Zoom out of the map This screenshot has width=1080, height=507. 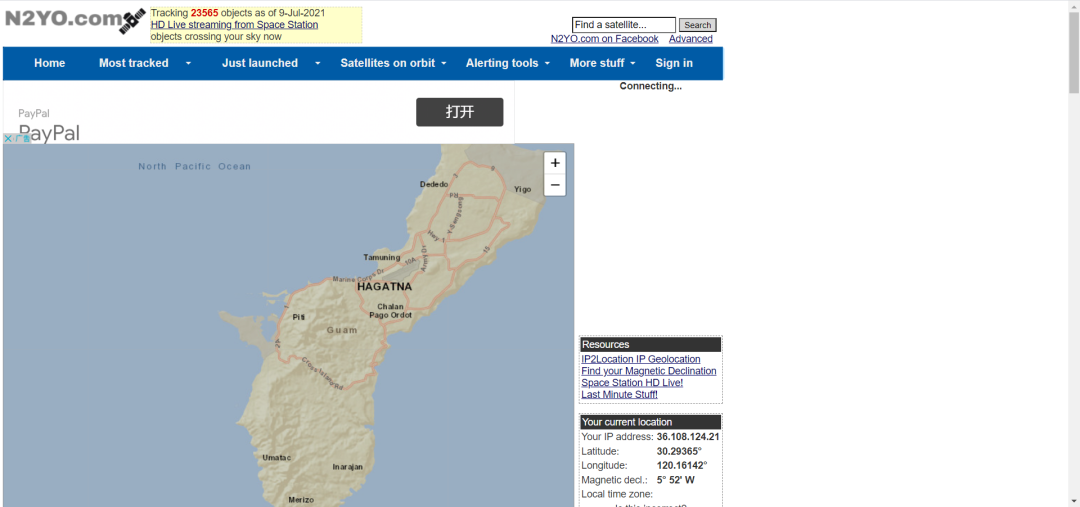click(x=555, y=185)
